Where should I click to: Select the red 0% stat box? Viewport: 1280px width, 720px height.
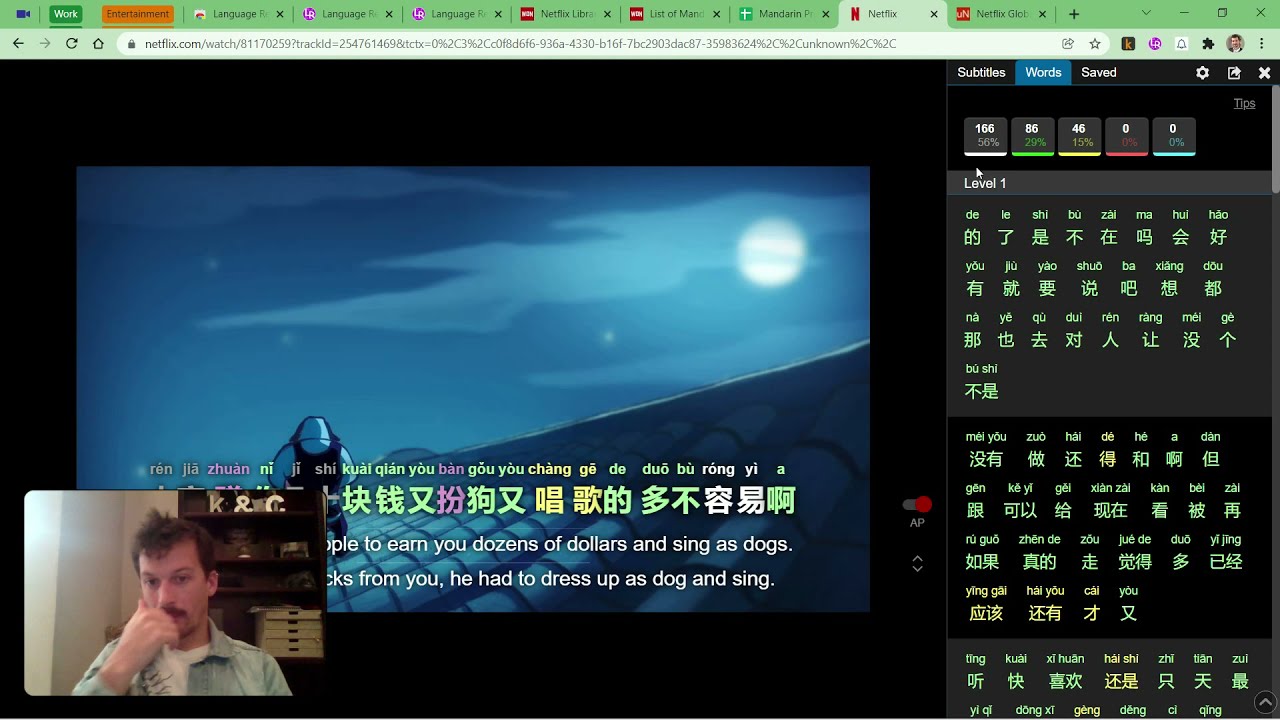[x=1126, y=136]
